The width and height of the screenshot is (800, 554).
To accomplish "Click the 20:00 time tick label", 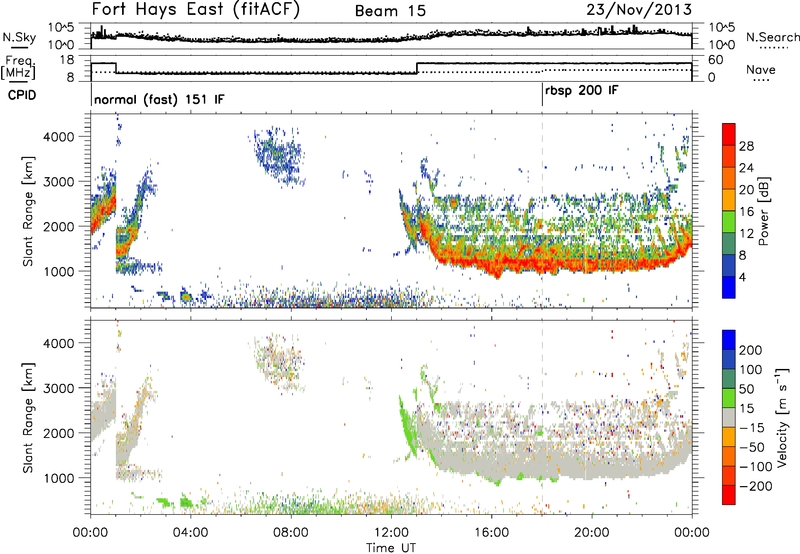I will (591, 533).
